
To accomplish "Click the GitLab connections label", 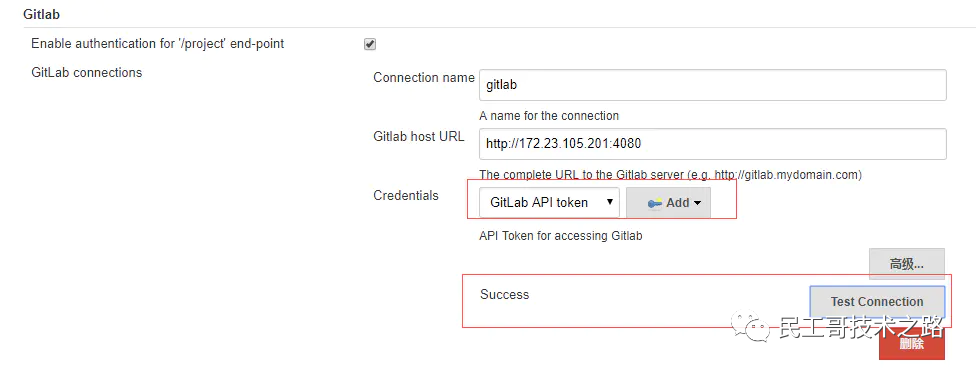I will 87,72.
